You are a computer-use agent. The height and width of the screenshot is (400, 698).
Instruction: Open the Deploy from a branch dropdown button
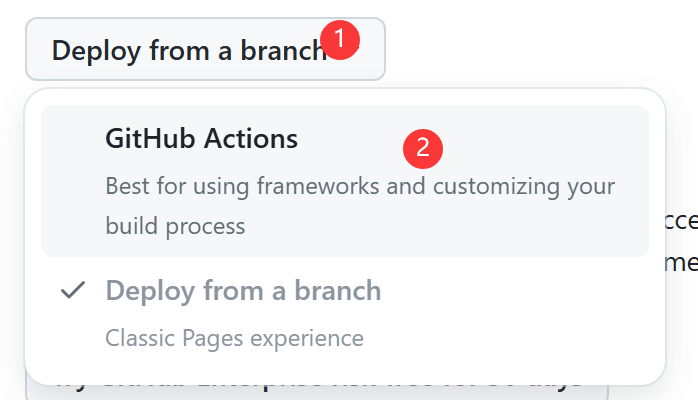[x=205, y=49]
